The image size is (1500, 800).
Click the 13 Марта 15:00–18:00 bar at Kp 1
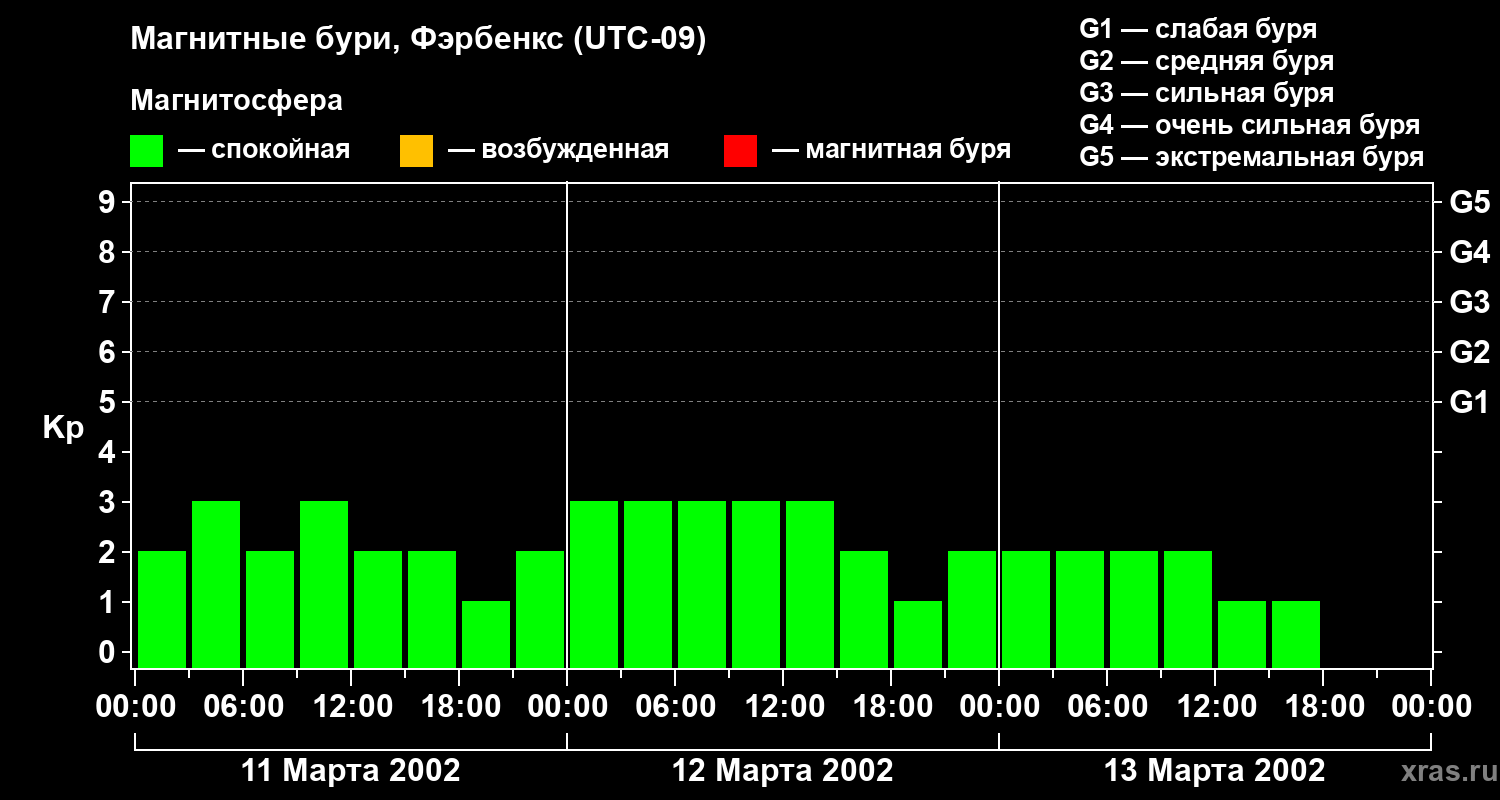1296,634
